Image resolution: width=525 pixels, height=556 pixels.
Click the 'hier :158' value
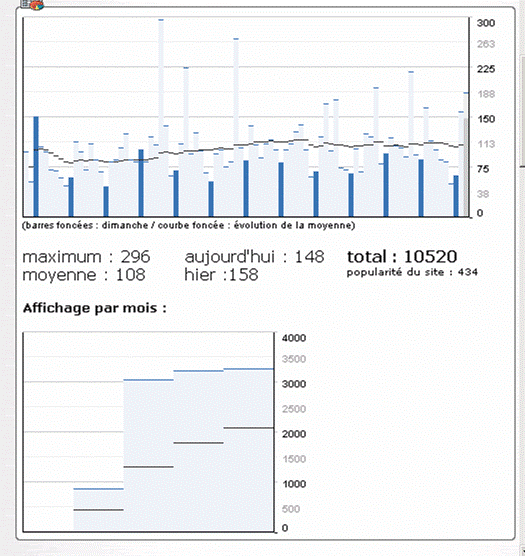(x=221, y=275)
